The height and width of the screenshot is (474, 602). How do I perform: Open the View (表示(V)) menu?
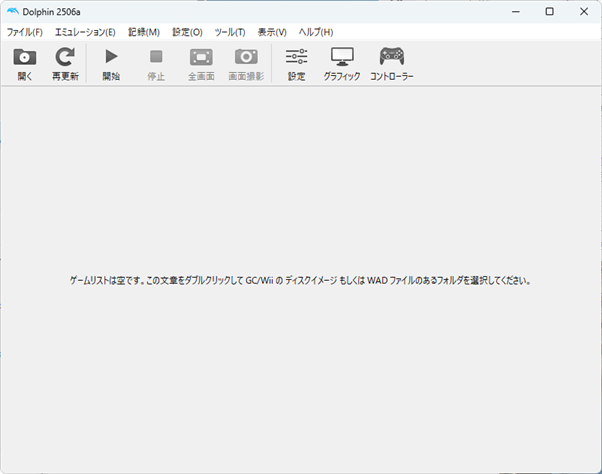[272, 32]
